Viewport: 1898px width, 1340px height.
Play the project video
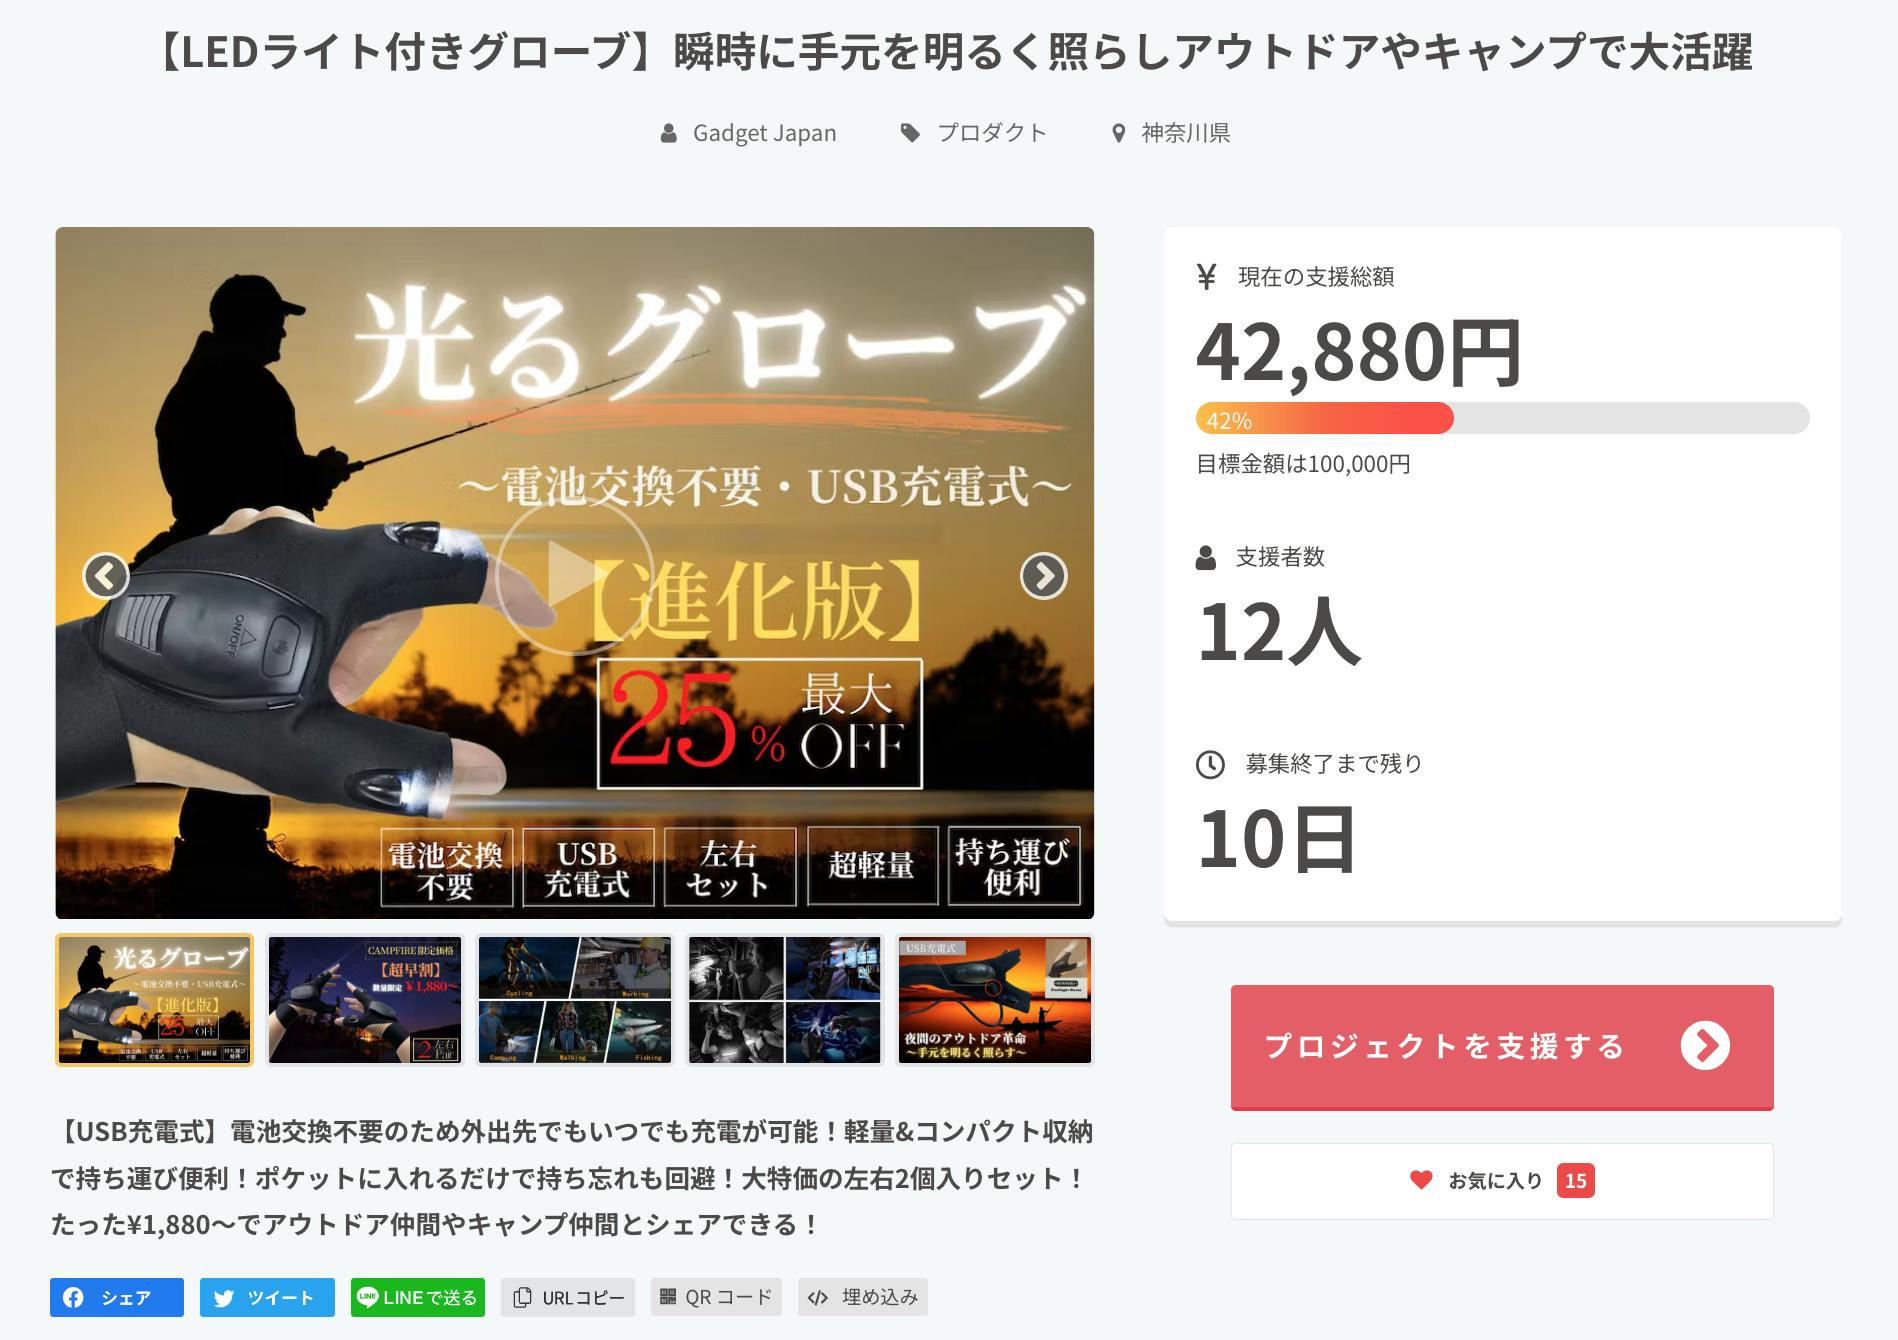click(574, 575)
